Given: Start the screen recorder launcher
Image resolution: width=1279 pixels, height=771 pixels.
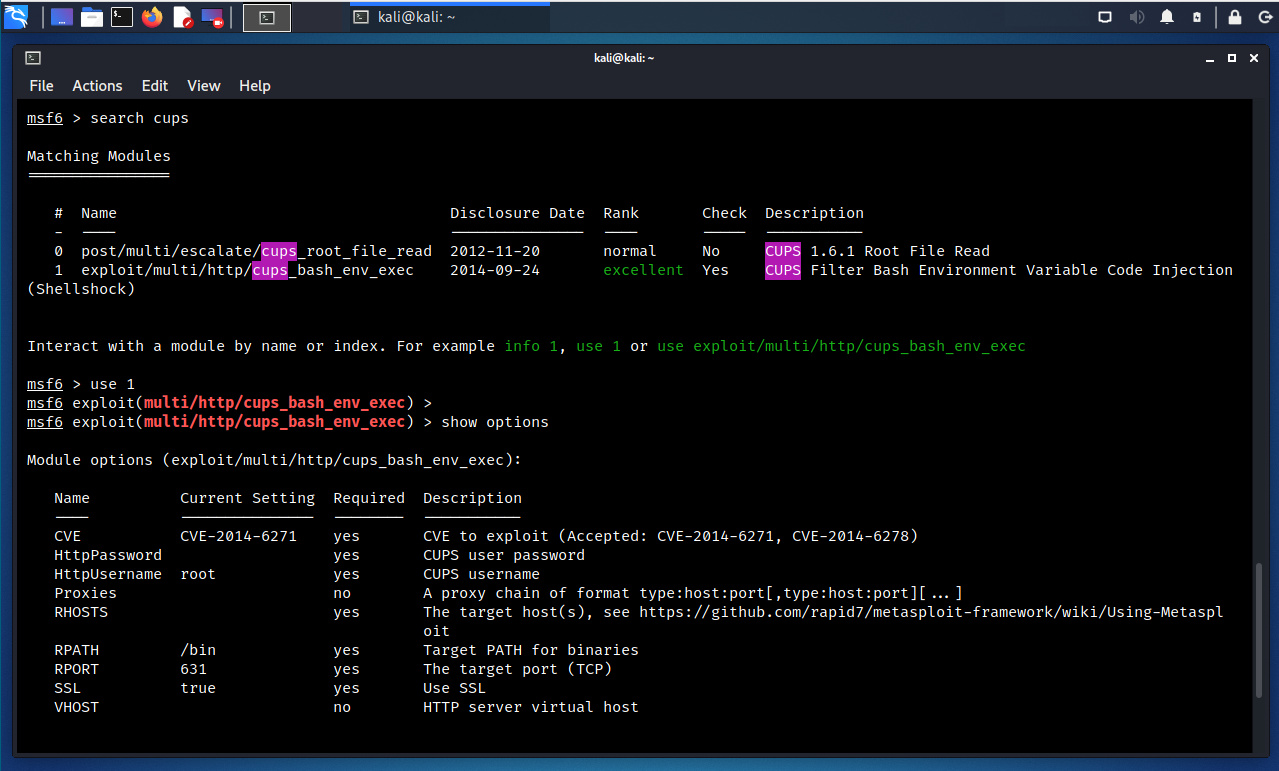Looking at the screenshot, I should (x=212, y=17).
